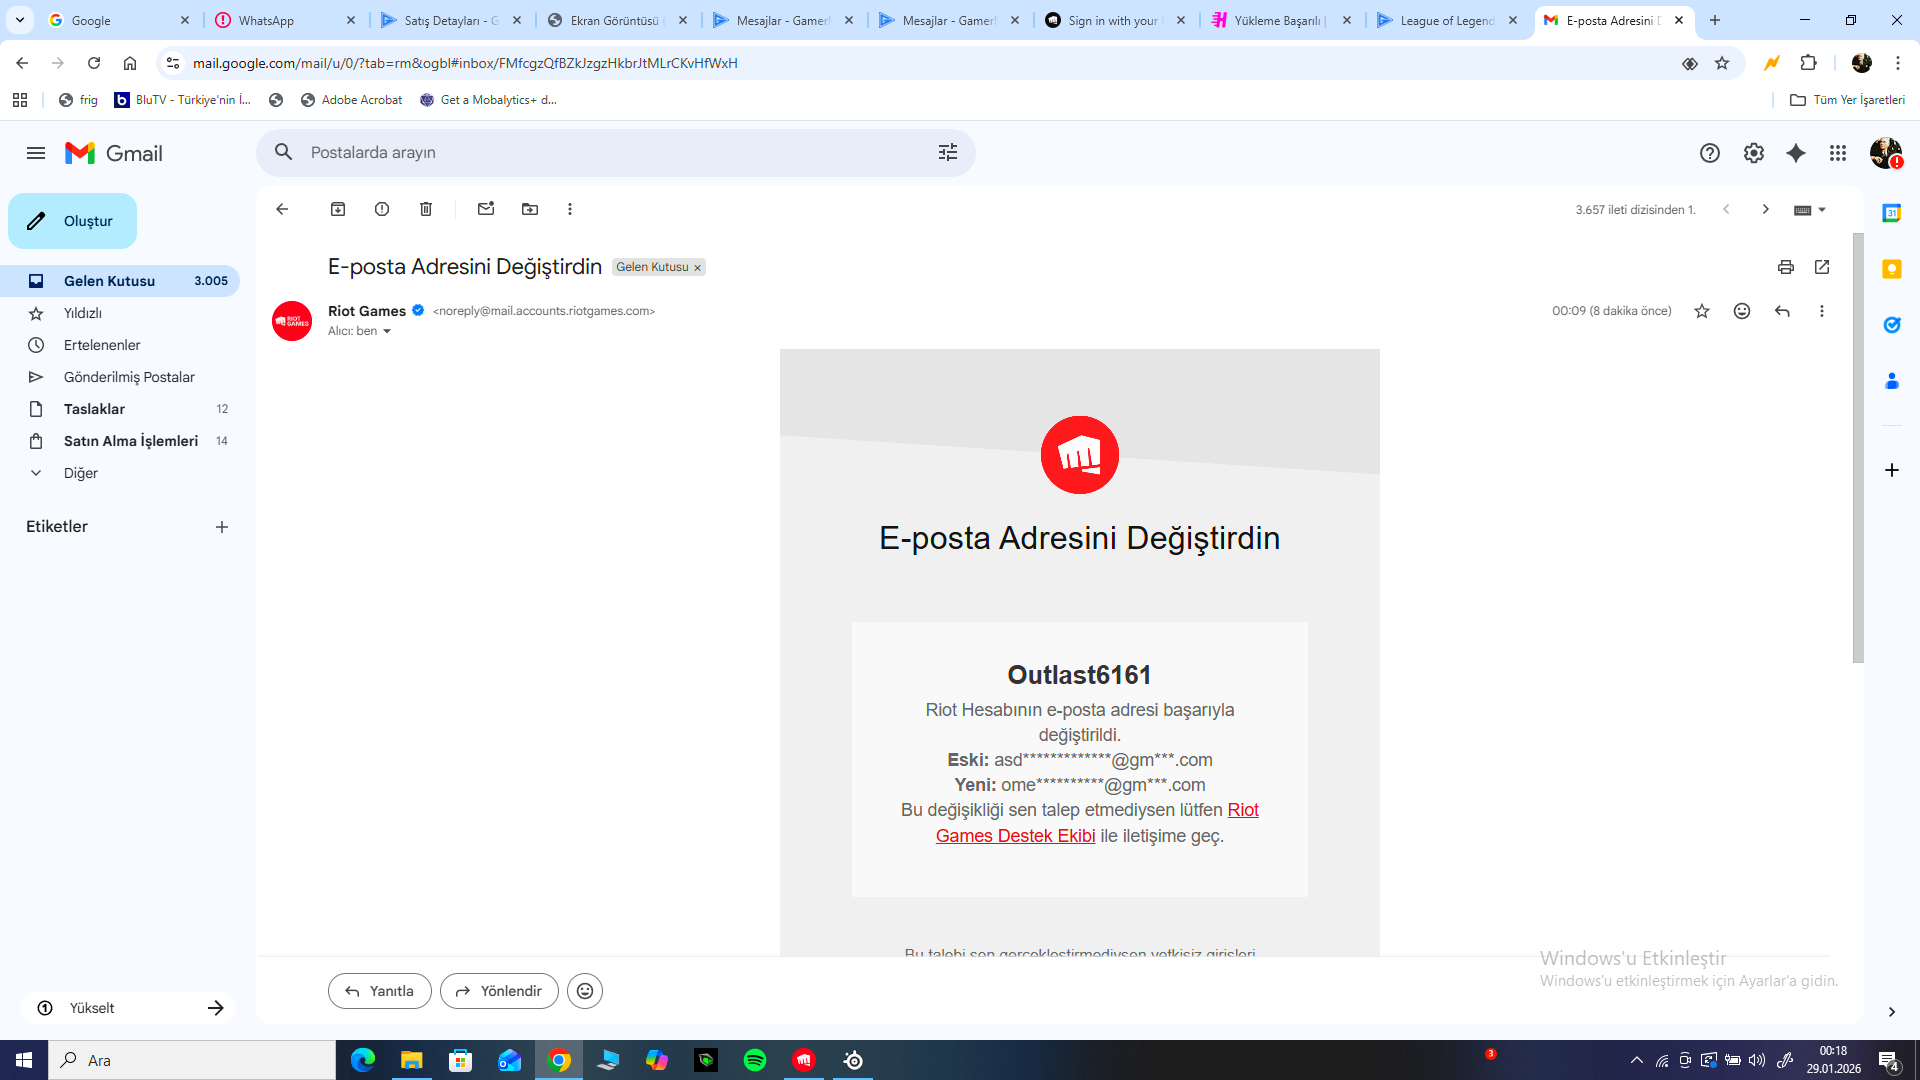Open email in new window
Image resolution: width=1920 pixels, height=1080 pixels.
(x=1822, y=267)
